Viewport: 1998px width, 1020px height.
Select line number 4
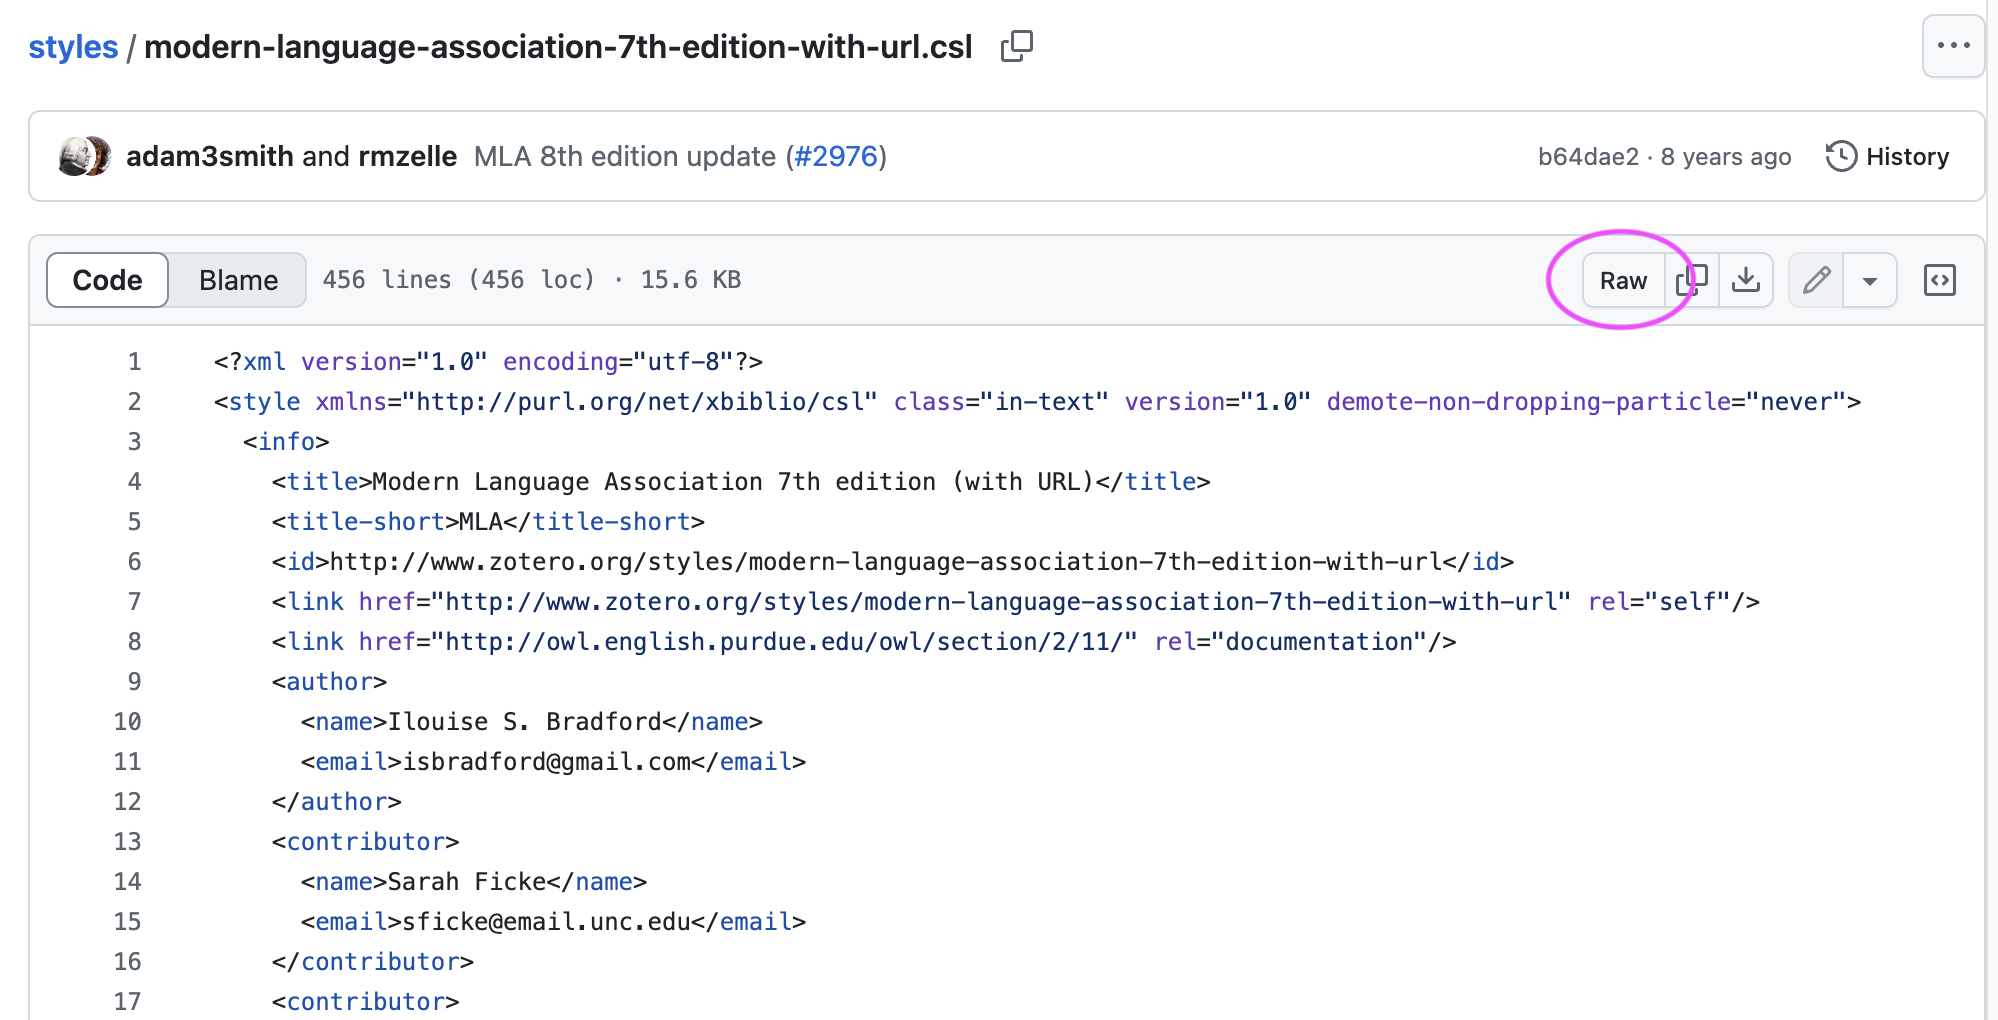click(x=134, y=482)
